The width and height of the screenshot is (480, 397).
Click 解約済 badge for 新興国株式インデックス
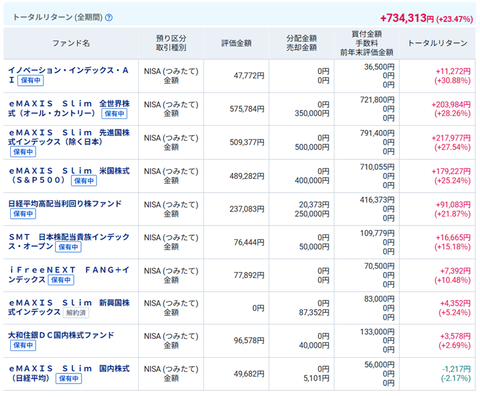pyautogui.click(x=76, y=313)
